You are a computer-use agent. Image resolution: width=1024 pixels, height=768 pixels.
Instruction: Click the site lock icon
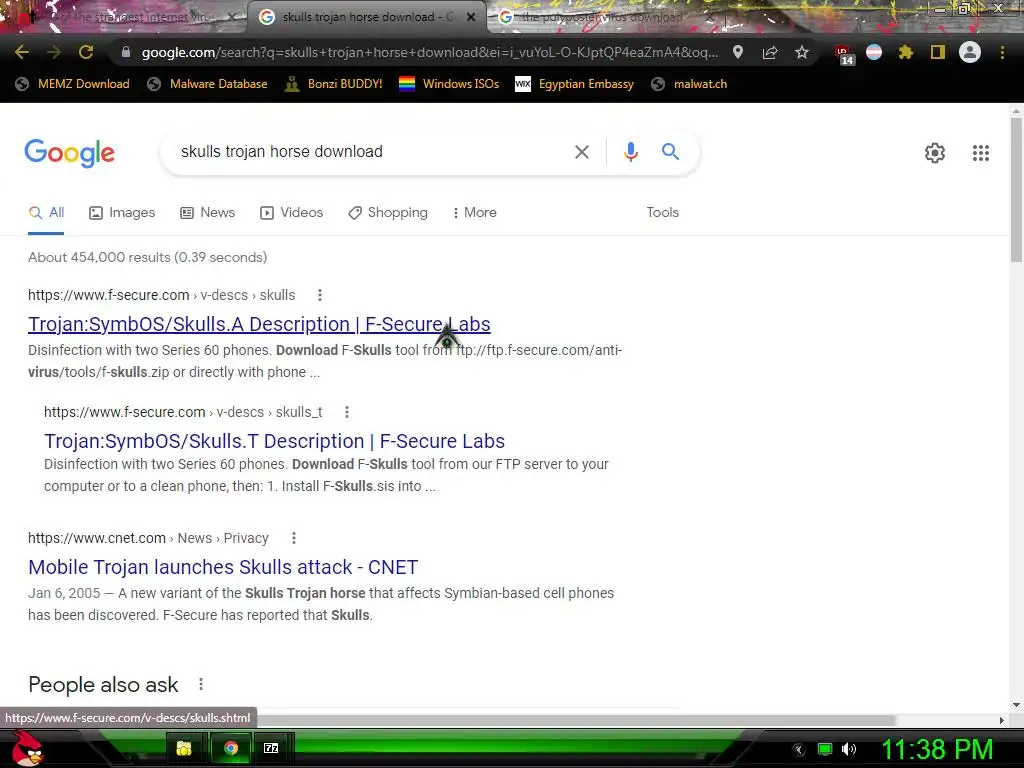point(125,52)
